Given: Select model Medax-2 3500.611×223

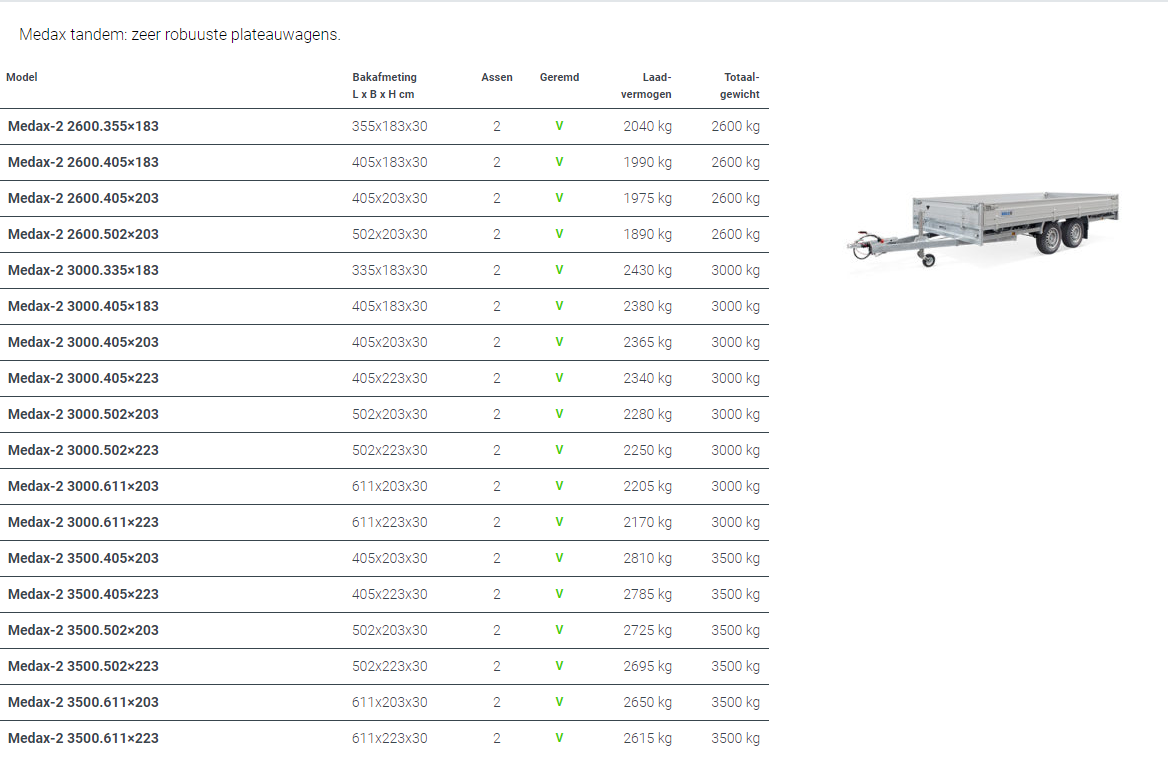Looking at the screenshot, I should [x=83, y=738].
